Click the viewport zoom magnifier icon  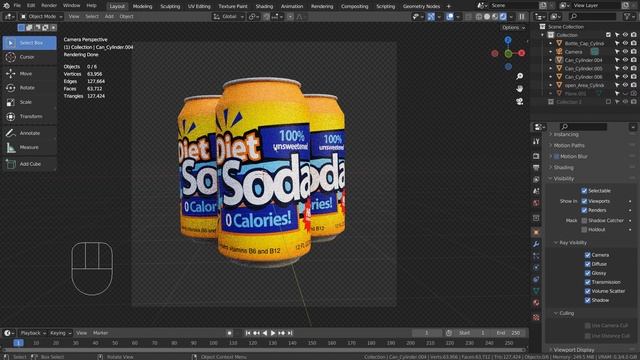pos(519,76)
